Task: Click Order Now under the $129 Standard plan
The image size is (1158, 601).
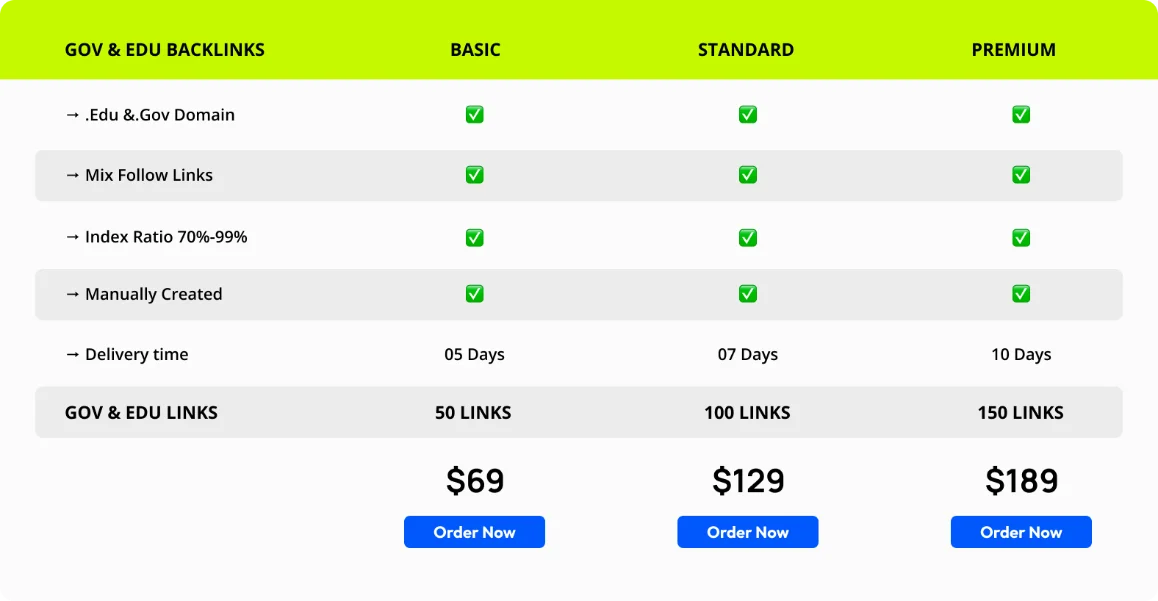Action: click(x=747, y=532)
